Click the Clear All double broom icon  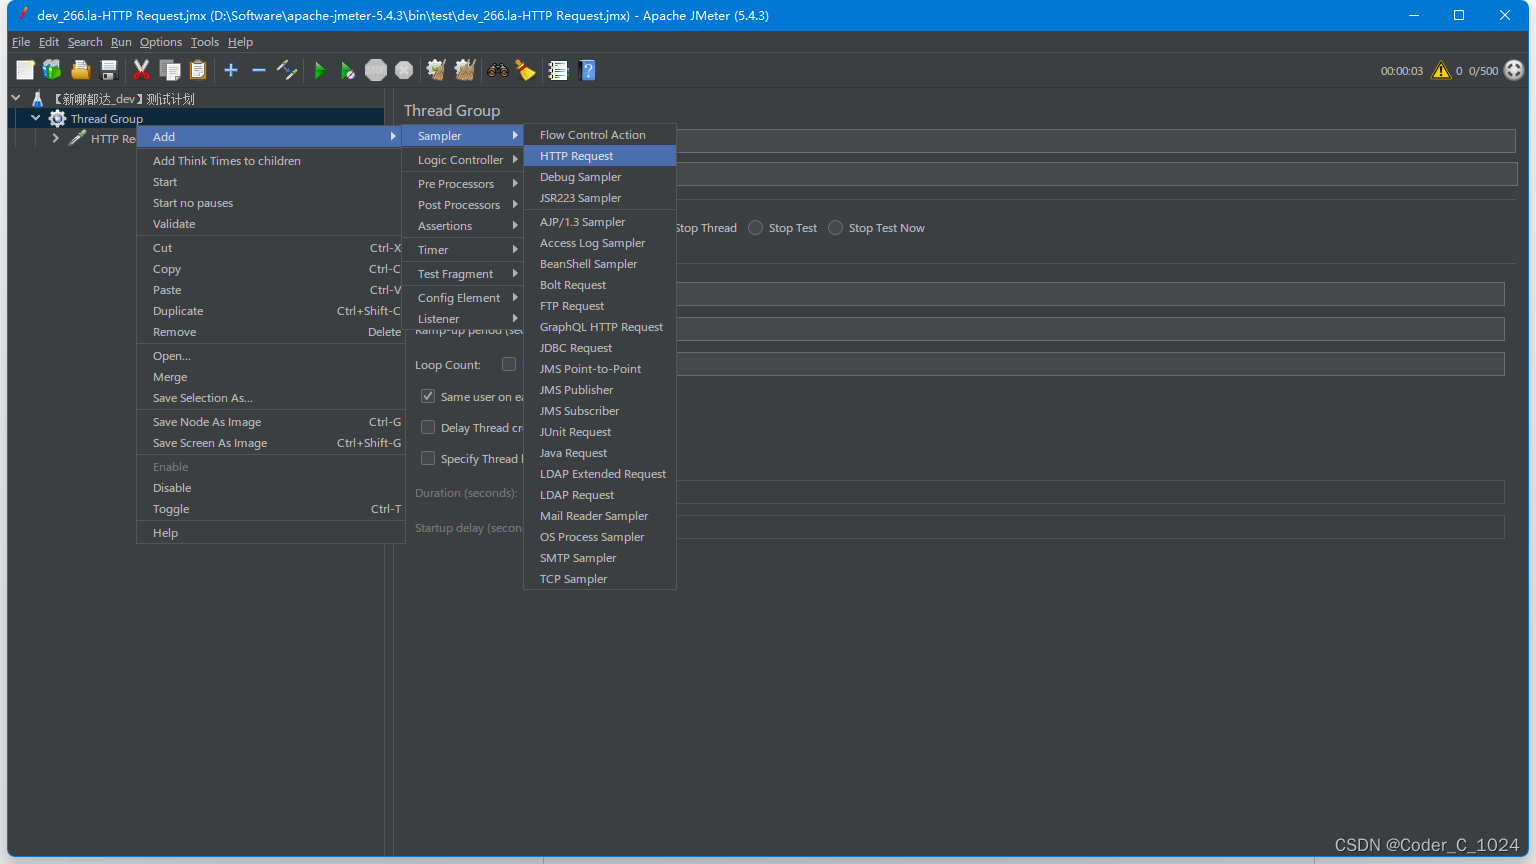tap(465, 70)
